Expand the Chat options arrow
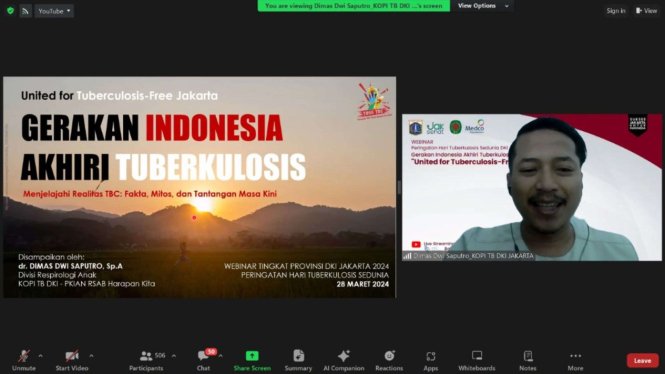The width and height of the screenshot is (665, 374). pos(221,356)
